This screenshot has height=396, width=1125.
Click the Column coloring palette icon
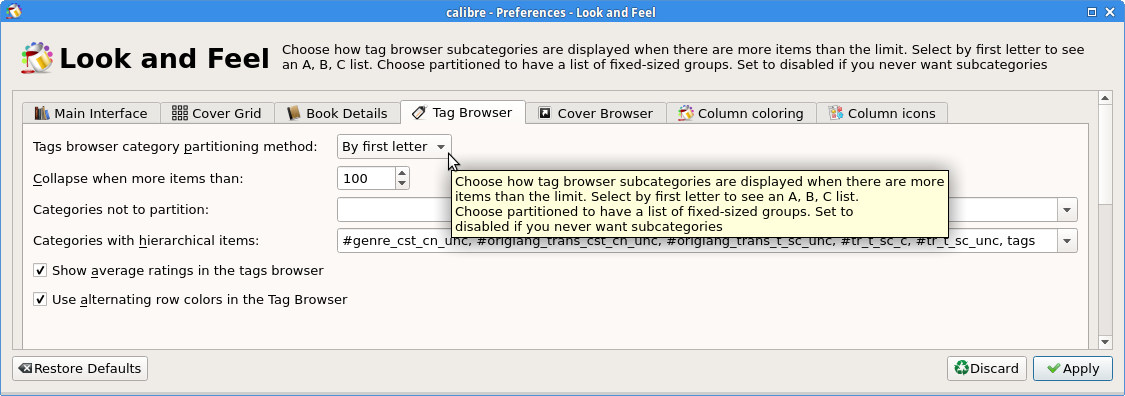pyautogui.click(x=686, y=113)
